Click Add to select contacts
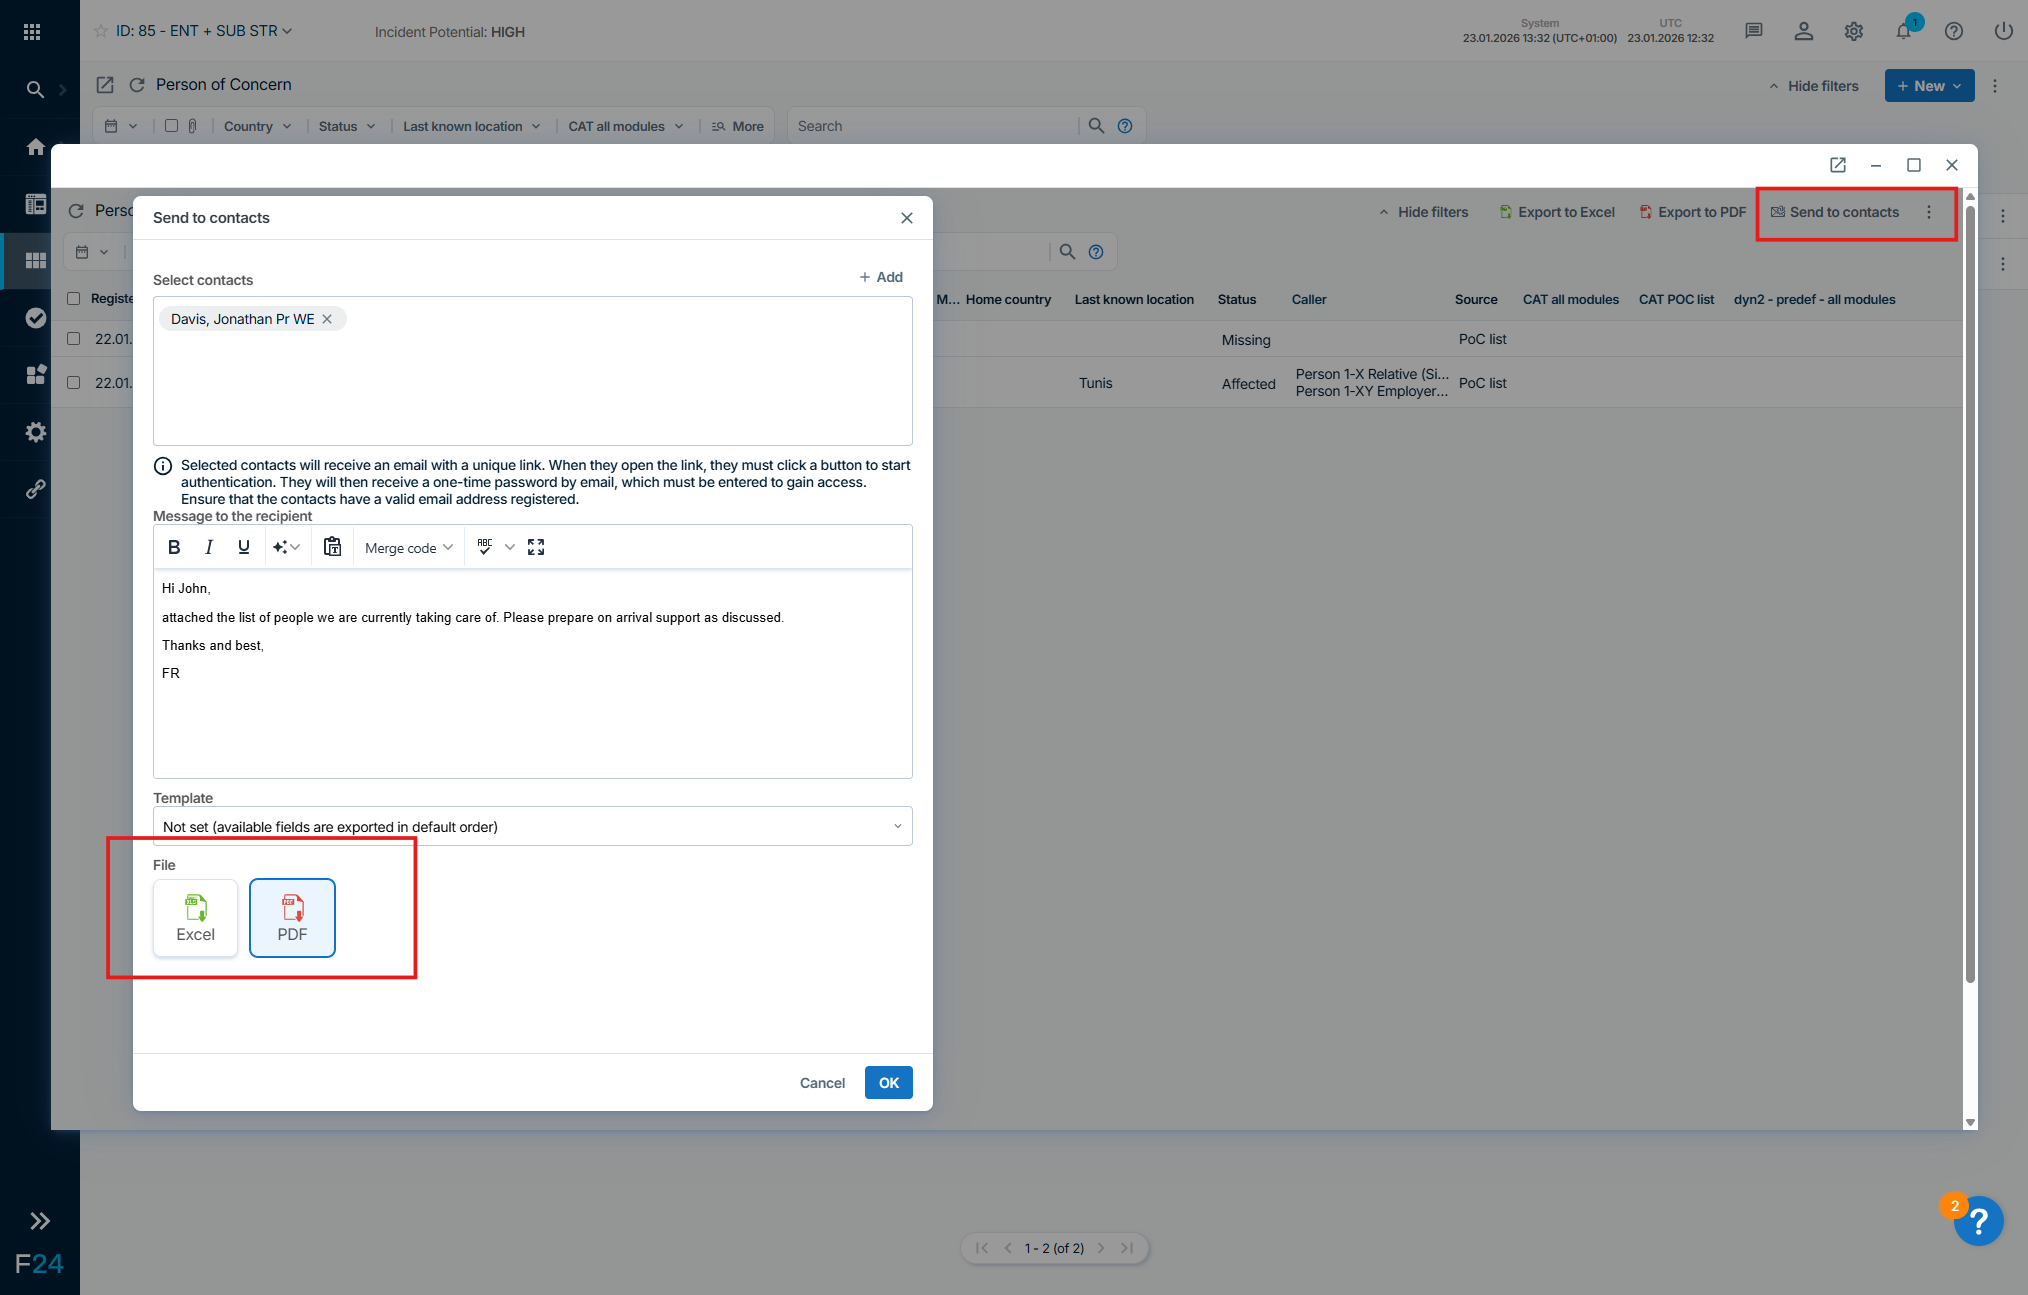The image size is (2028, 1295). [881, 277]
